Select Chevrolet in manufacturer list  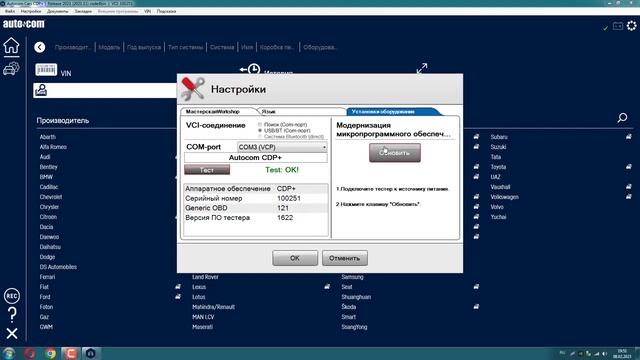point(51,197)
